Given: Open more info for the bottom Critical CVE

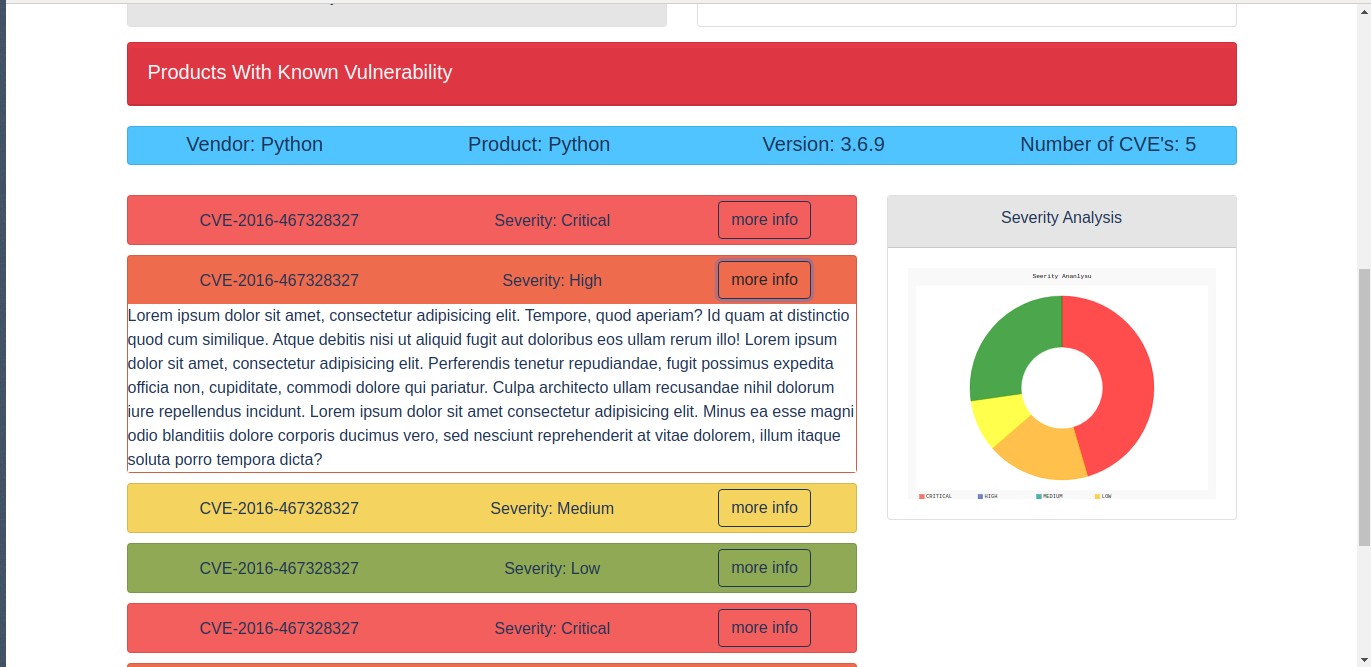Looking at the screenshot, I should 764,628.
